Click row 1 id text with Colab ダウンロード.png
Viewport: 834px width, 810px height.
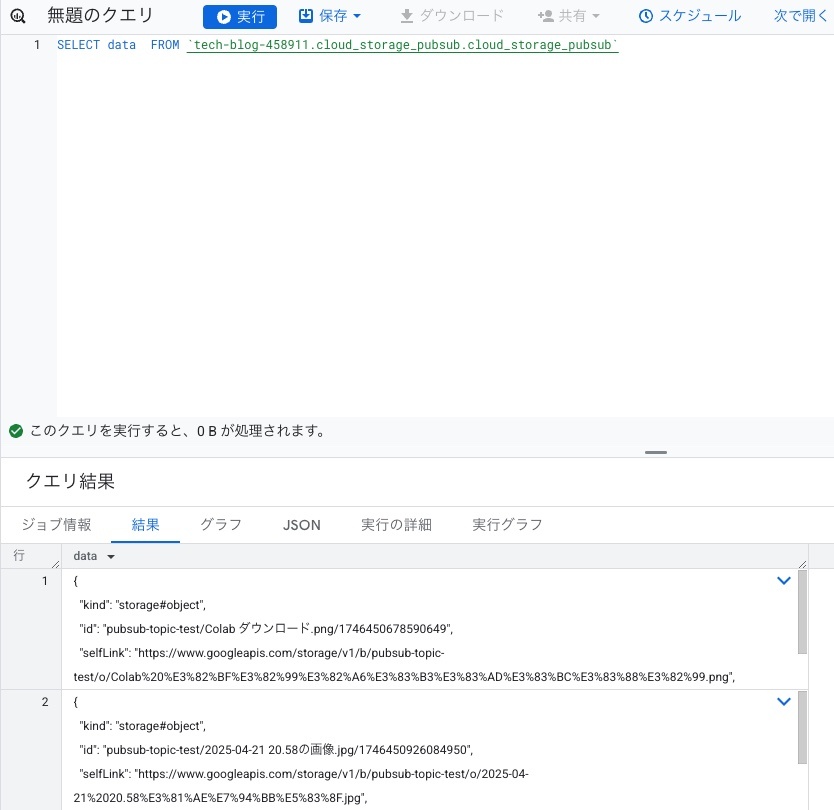coord(266,629)
